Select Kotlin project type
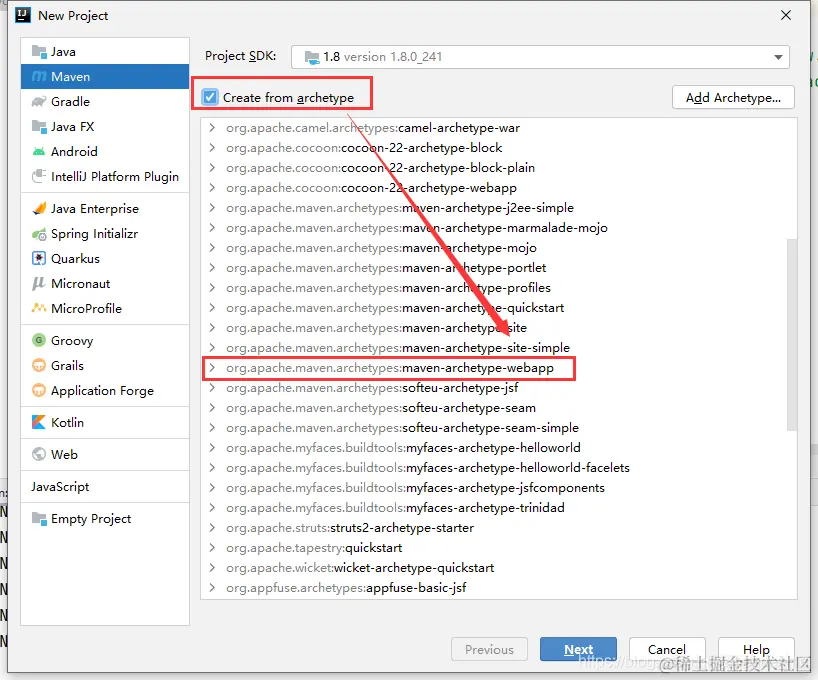The height and width of the screenshot is (680, 818). [x=105, y=422]
